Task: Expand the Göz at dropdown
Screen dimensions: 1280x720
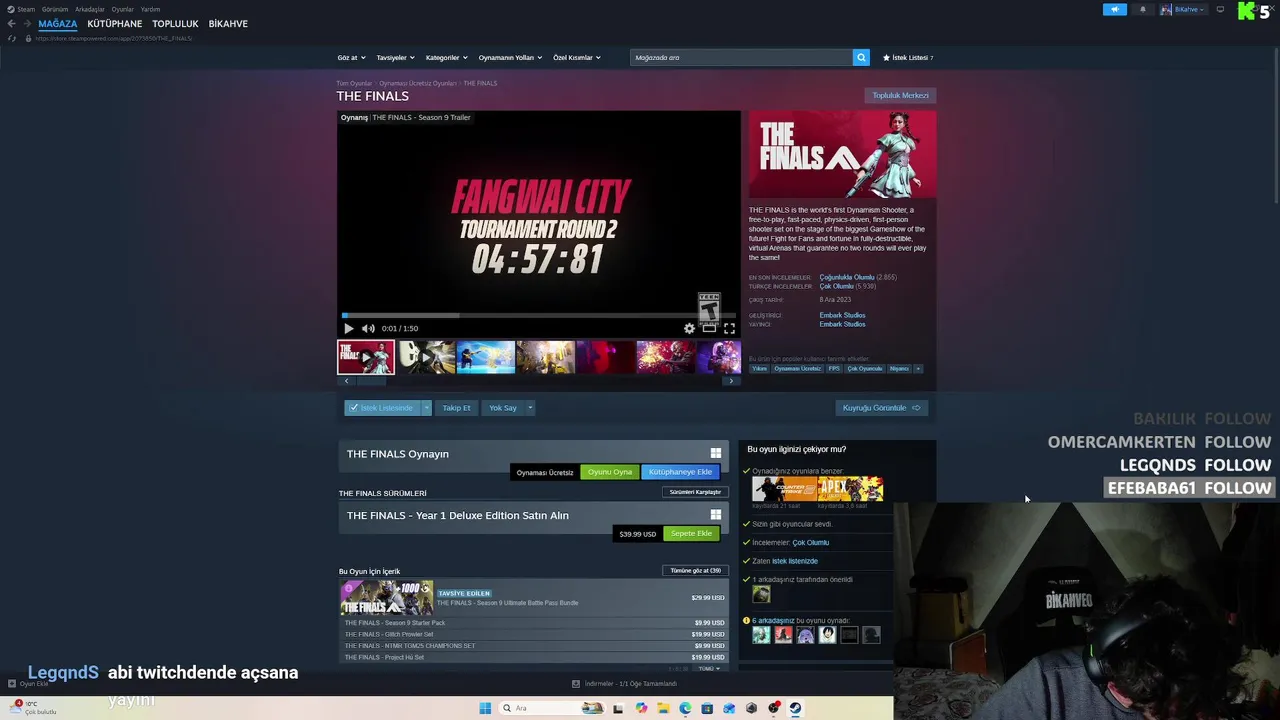Action: (x=351, y=58)
